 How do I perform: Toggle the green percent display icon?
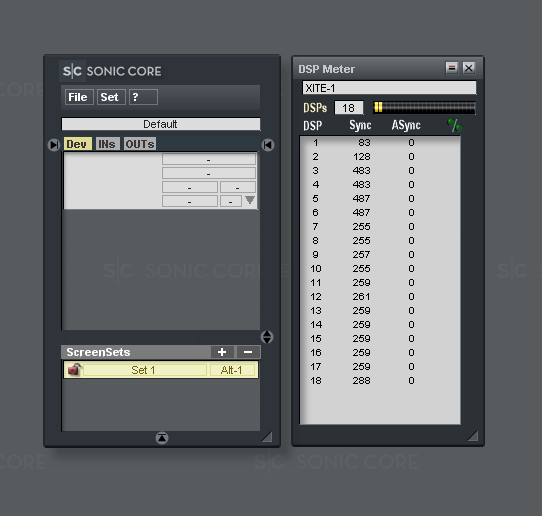455,125
